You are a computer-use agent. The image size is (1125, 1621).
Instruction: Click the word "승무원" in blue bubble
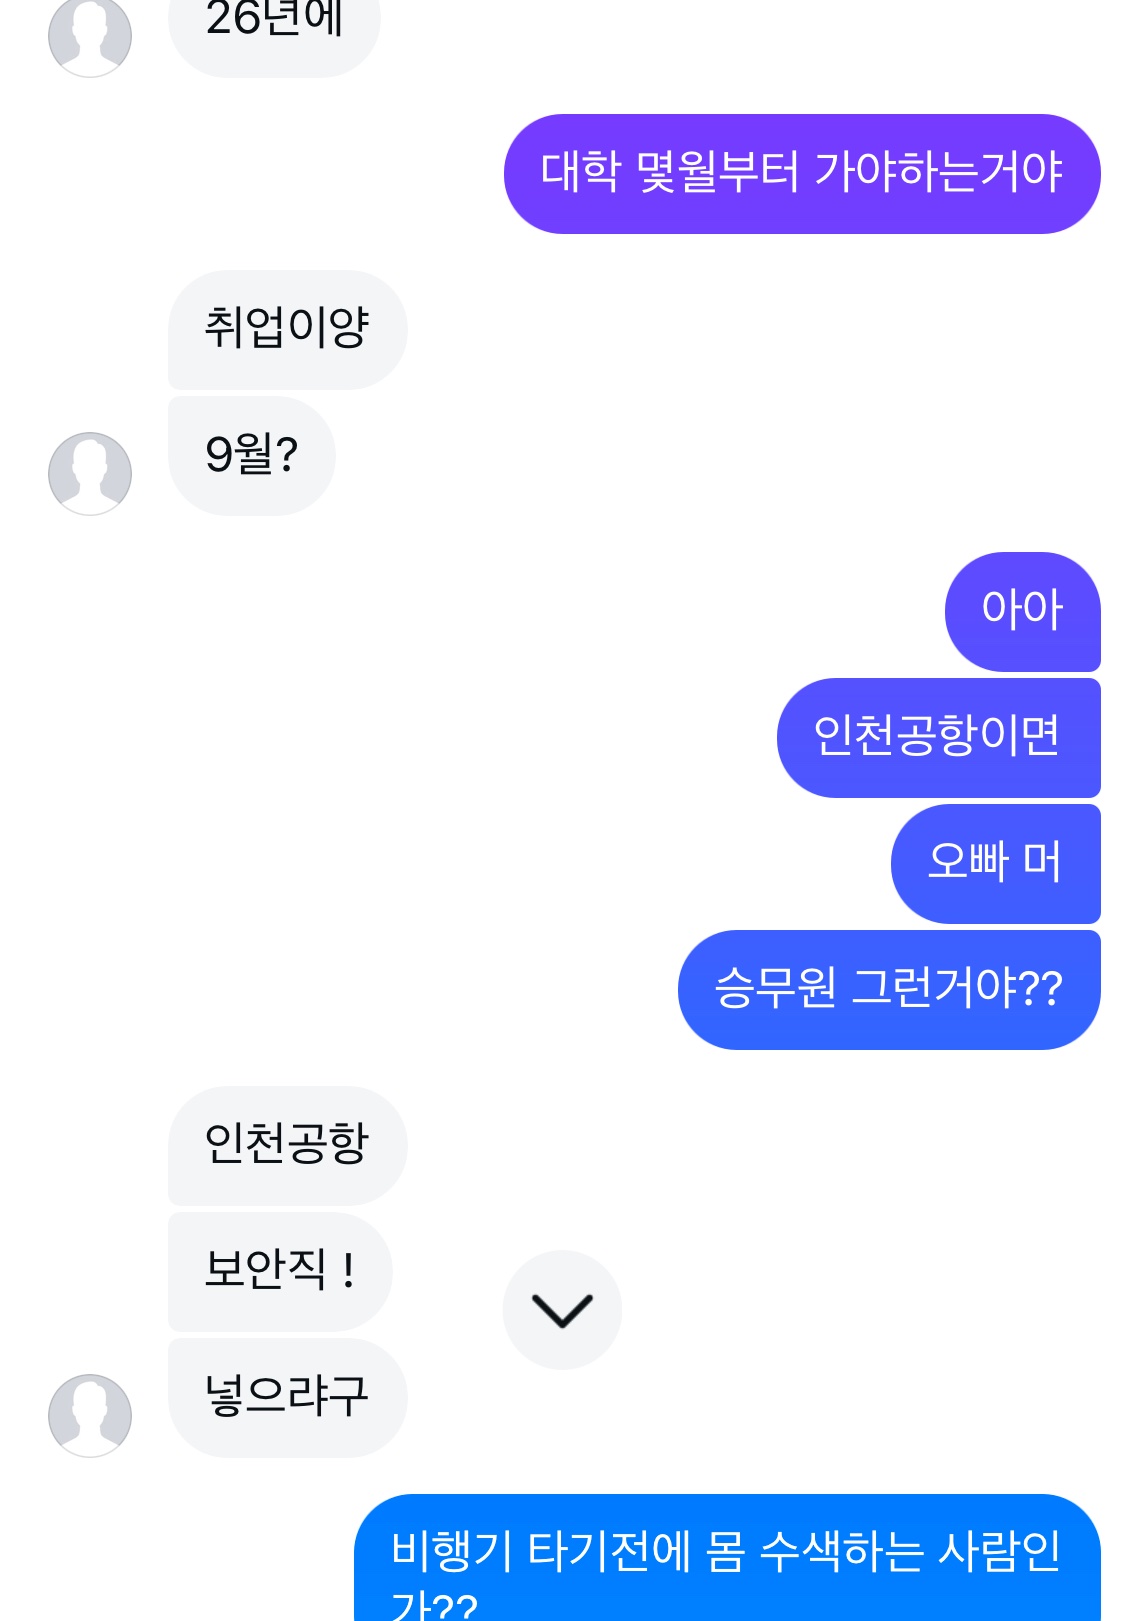(775, 988)
